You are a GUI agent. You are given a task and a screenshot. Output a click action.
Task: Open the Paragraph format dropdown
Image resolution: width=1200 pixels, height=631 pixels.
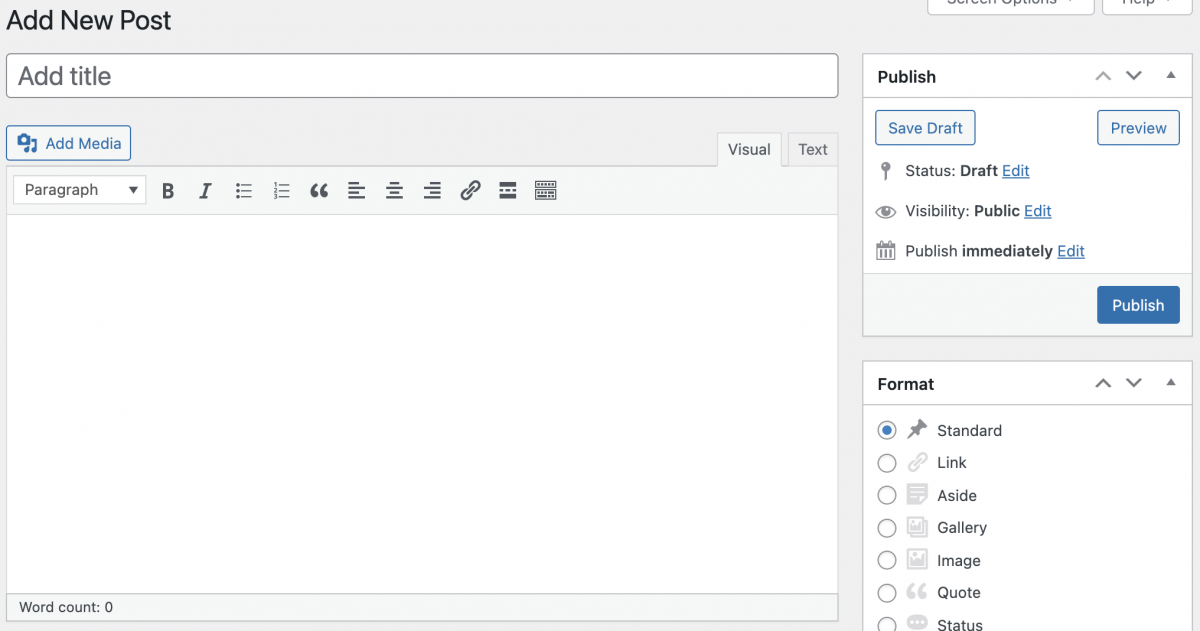pyautogui.click(x=80, y=190)
